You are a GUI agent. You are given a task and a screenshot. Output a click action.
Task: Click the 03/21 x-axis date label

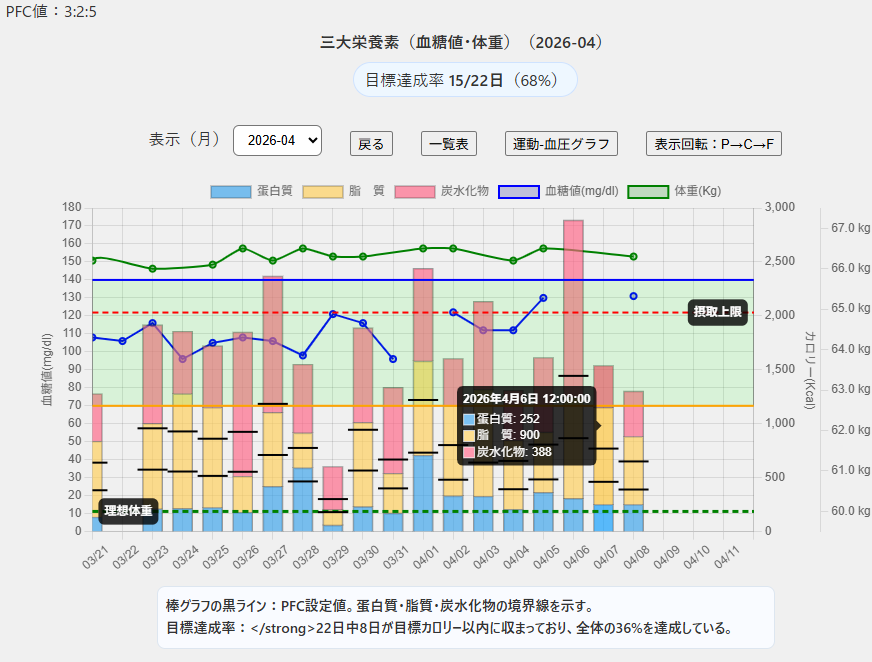click(x=94, y=553)
